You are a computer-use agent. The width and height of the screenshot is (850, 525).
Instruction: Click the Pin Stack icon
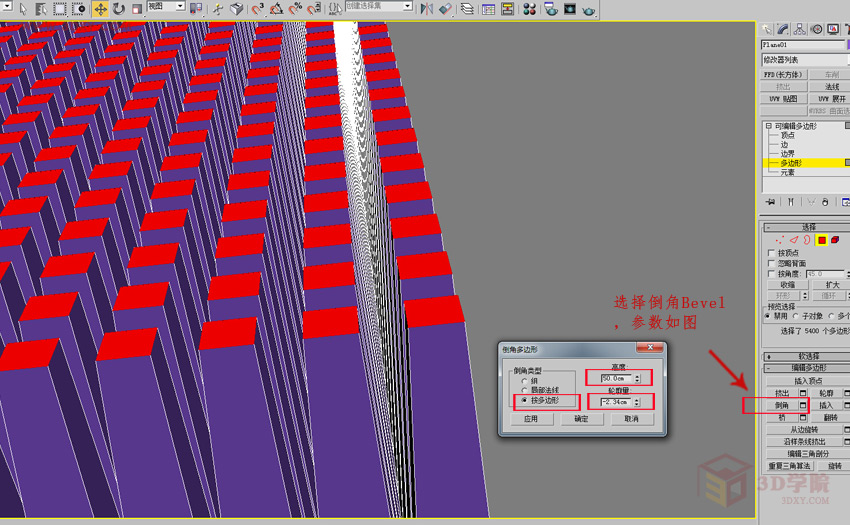769,201
